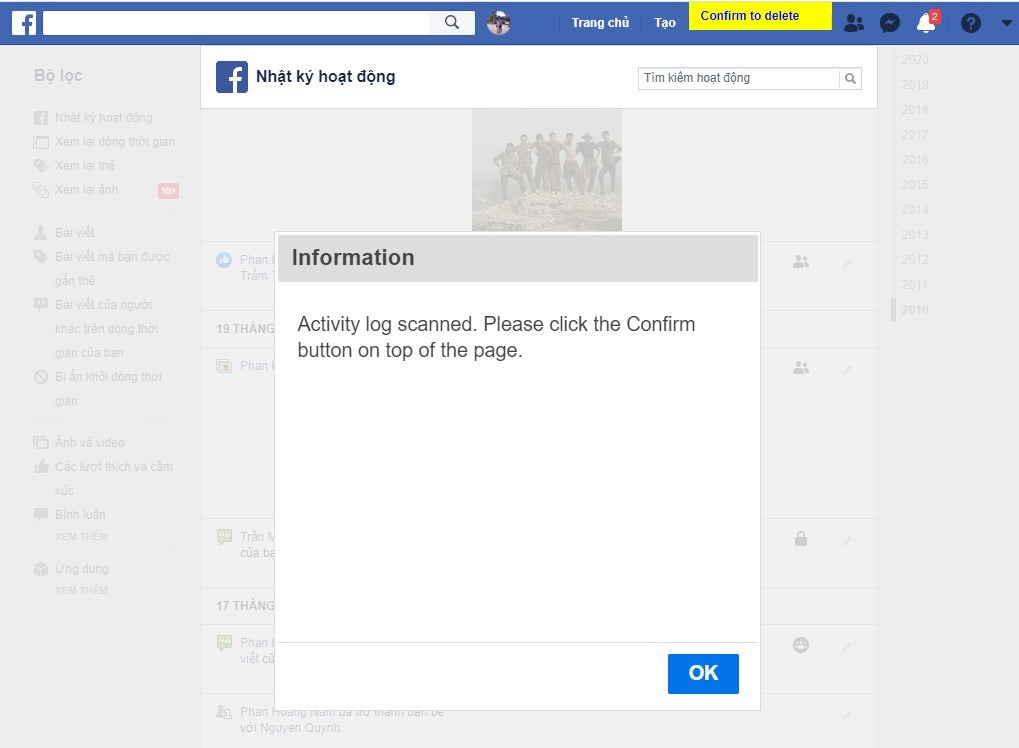
Task: Open the Facebook logo home icon
Action: [24, 23]
